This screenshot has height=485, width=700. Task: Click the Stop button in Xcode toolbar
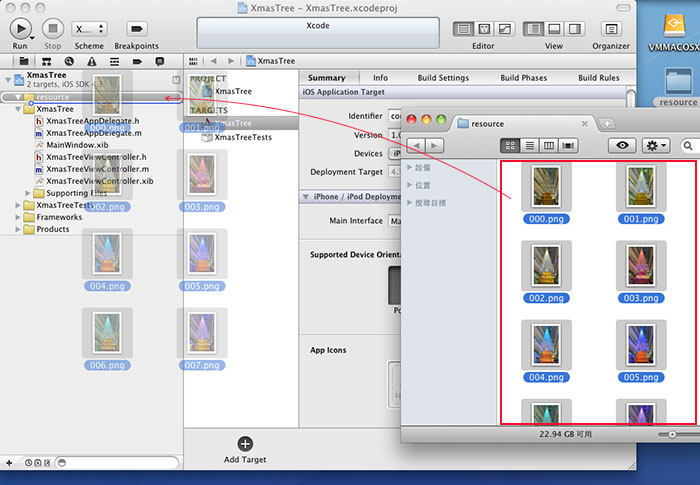(x=53, y=29)
